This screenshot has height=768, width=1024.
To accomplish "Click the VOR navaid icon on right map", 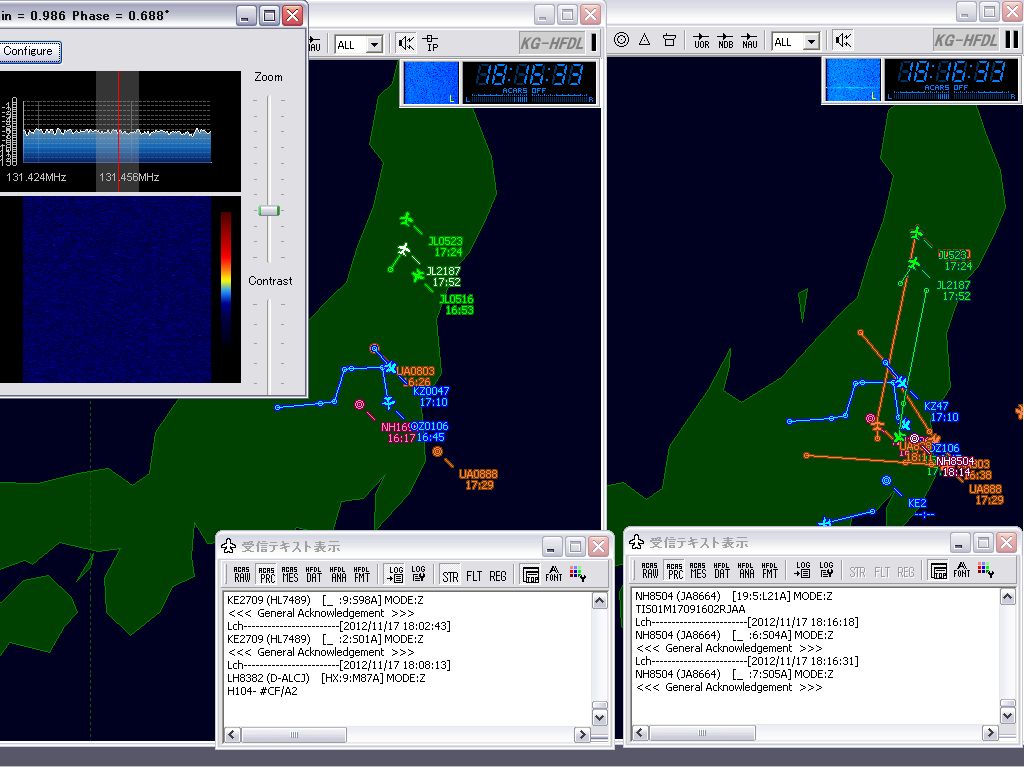I will tap(699, 42).
